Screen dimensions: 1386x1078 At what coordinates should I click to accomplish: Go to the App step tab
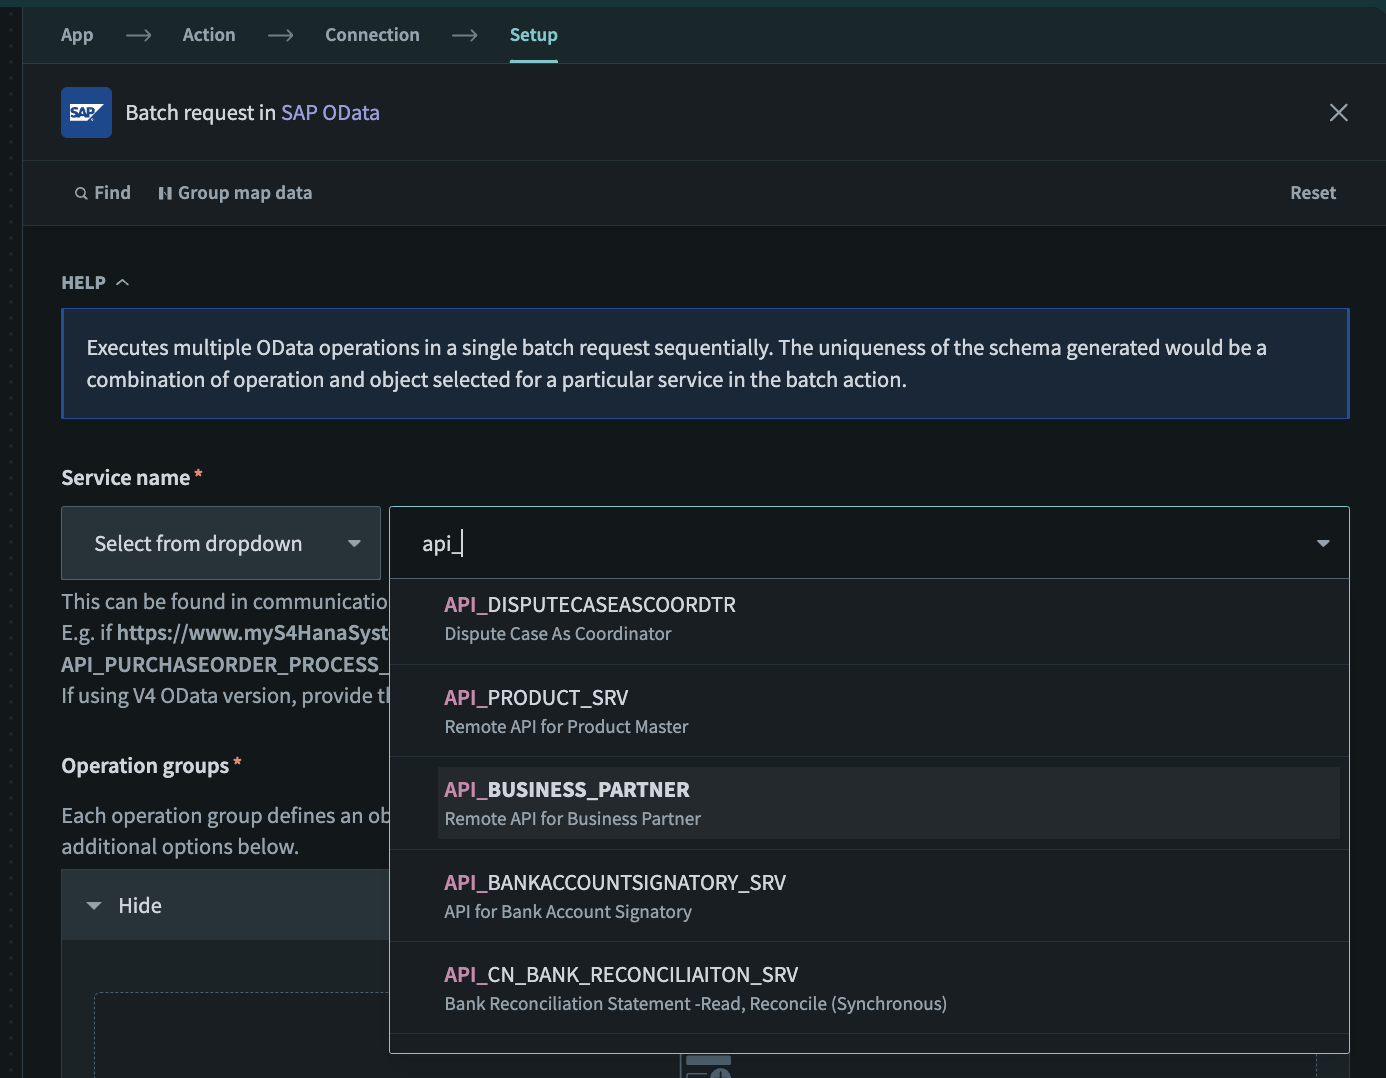(x=77, y=35)
